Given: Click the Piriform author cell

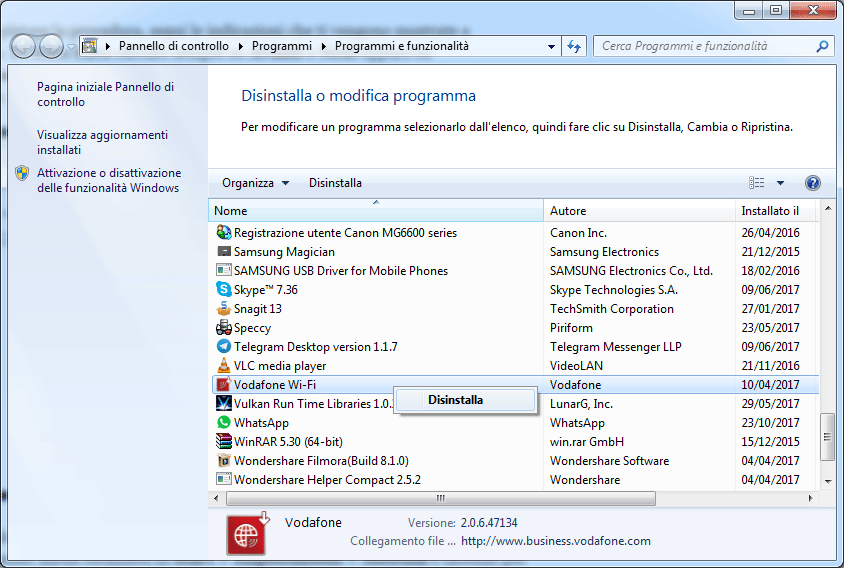Looking at the screenshot, I should tap(571, 327).
